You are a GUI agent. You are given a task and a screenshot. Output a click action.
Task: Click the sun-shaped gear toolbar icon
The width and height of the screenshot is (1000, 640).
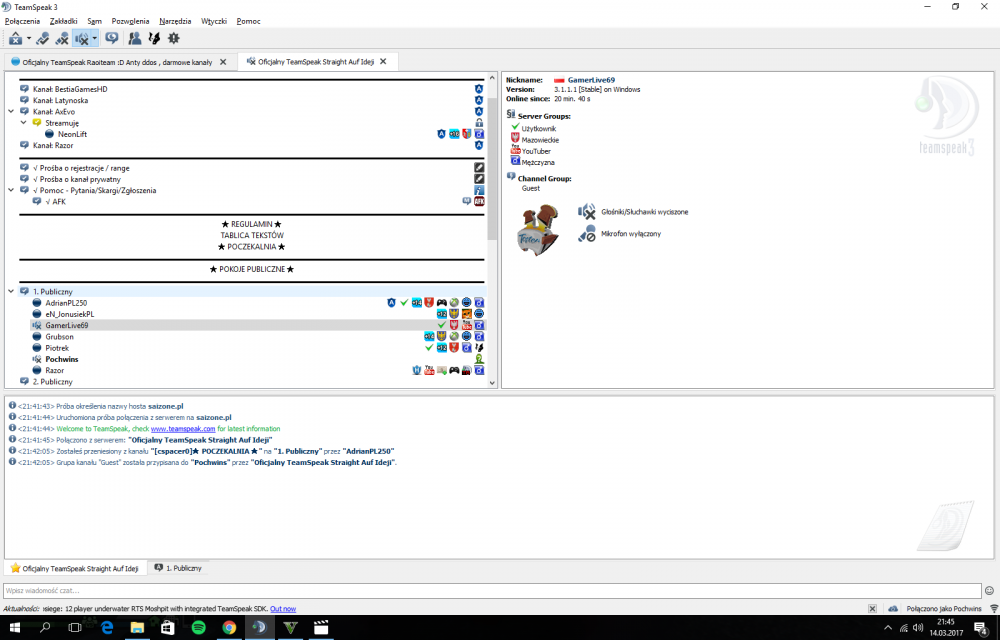point(173,39)
